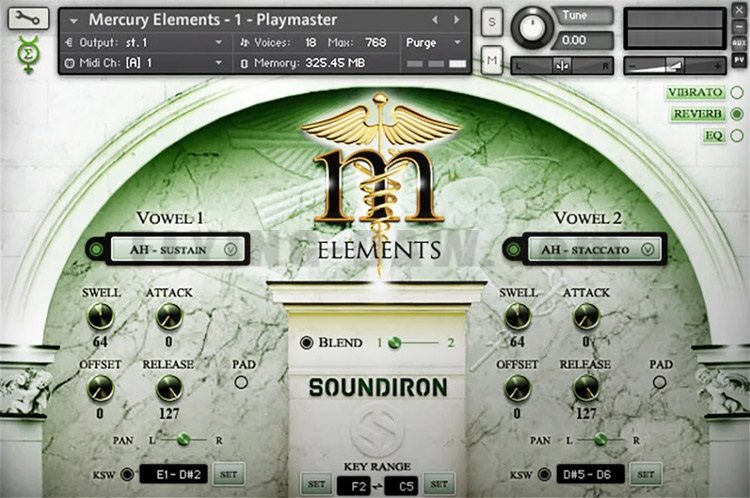750x498 pixels.
Task: Enable Vowel 1 PAD radio button
Action: point(242,382)
